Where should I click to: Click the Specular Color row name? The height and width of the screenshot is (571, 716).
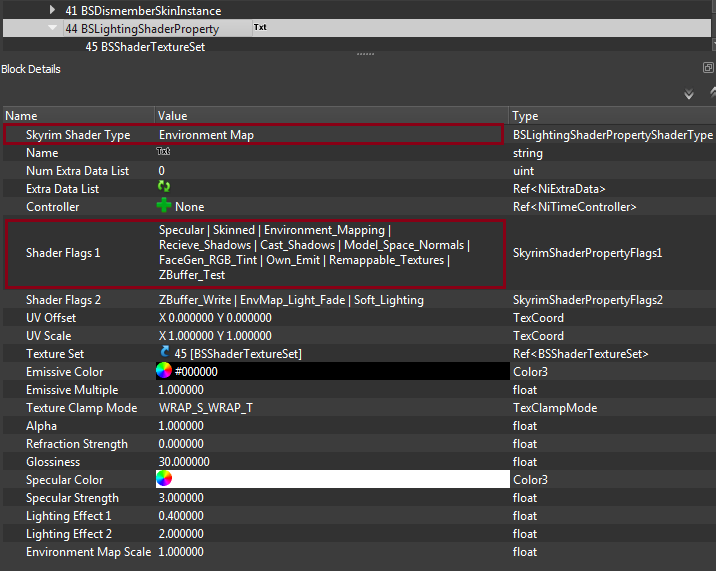coord(64,480)
